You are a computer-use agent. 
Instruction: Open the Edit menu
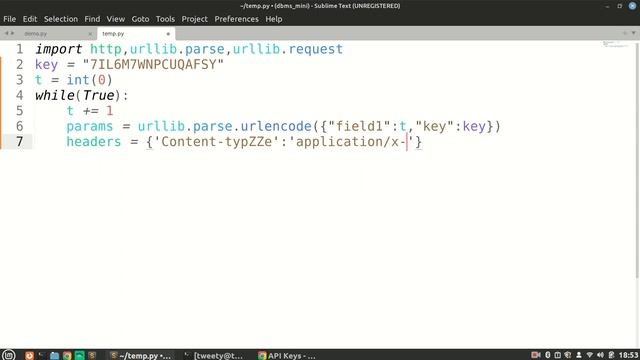30,19
